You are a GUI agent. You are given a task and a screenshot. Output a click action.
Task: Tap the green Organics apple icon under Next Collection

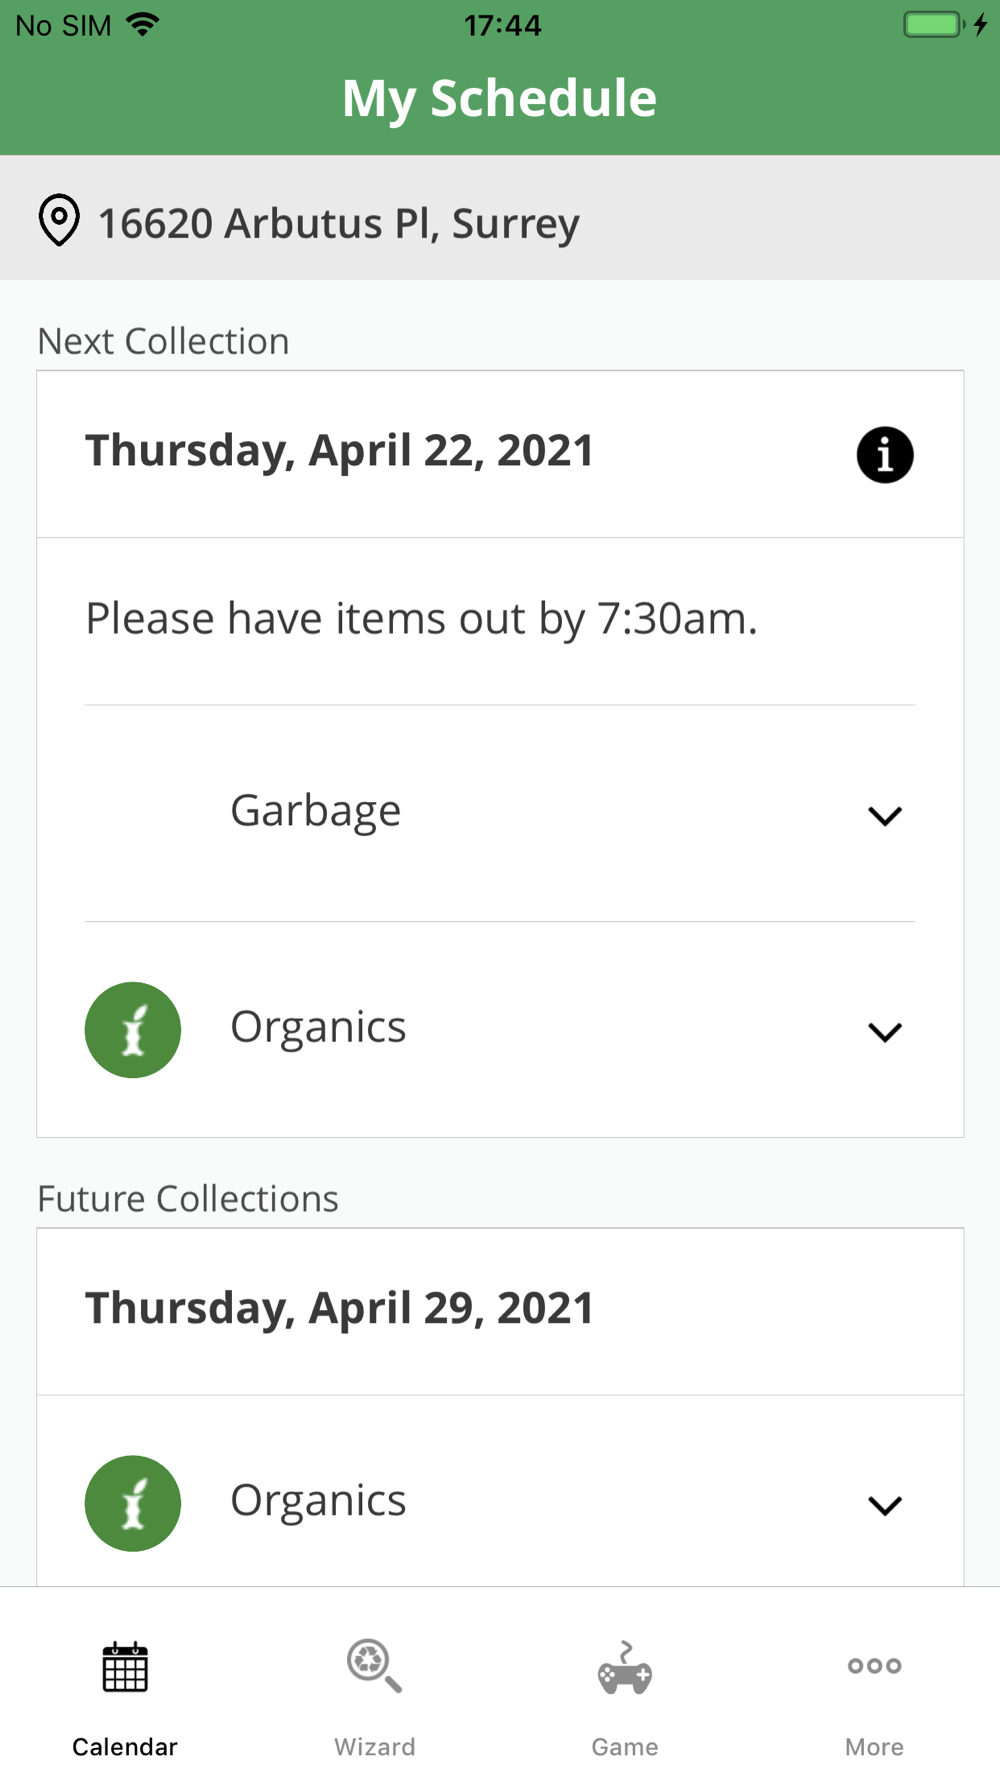click(133, 1030)
